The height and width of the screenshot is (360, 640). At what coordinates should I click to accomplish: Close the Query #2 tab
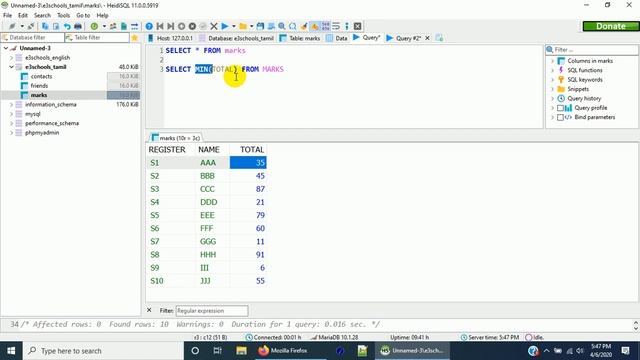point(427,38)
